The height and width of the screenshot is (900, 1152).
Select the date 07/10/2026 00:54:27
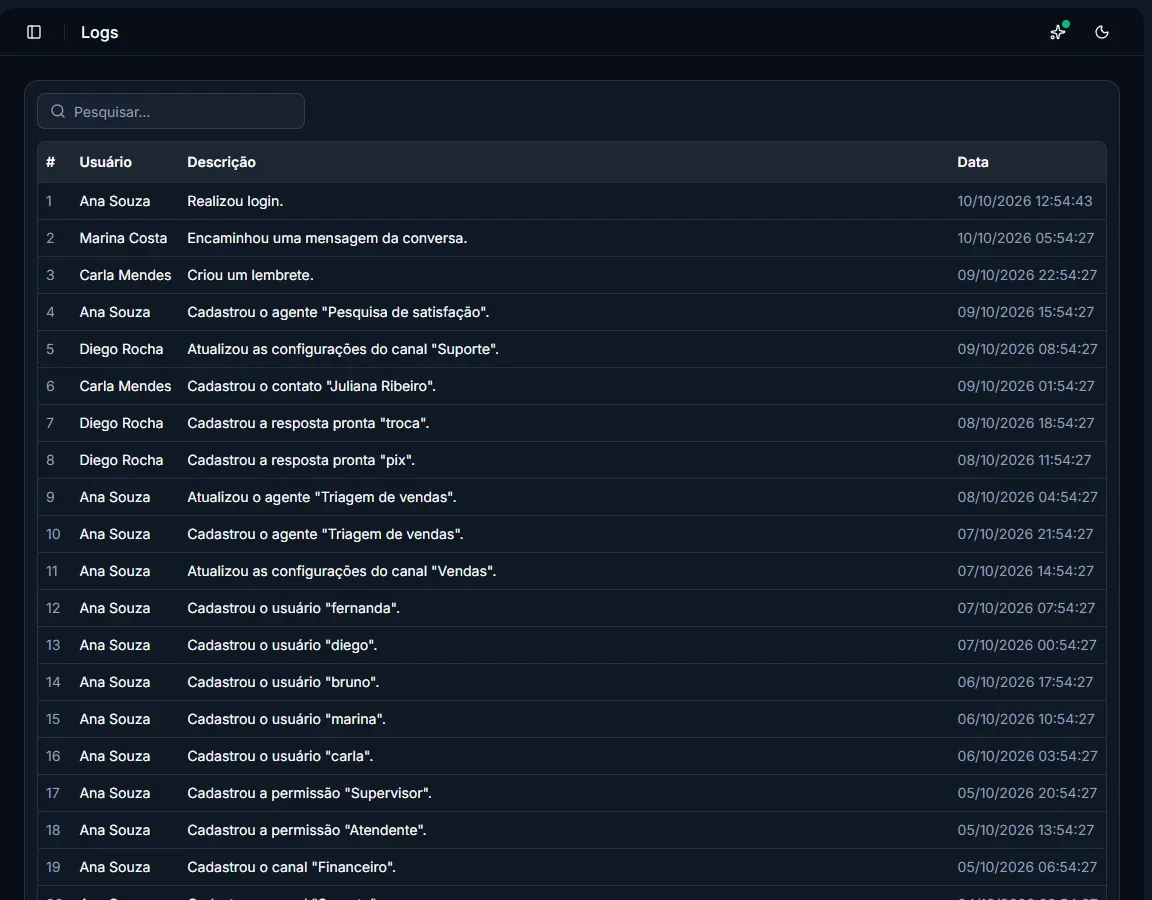1027,645
